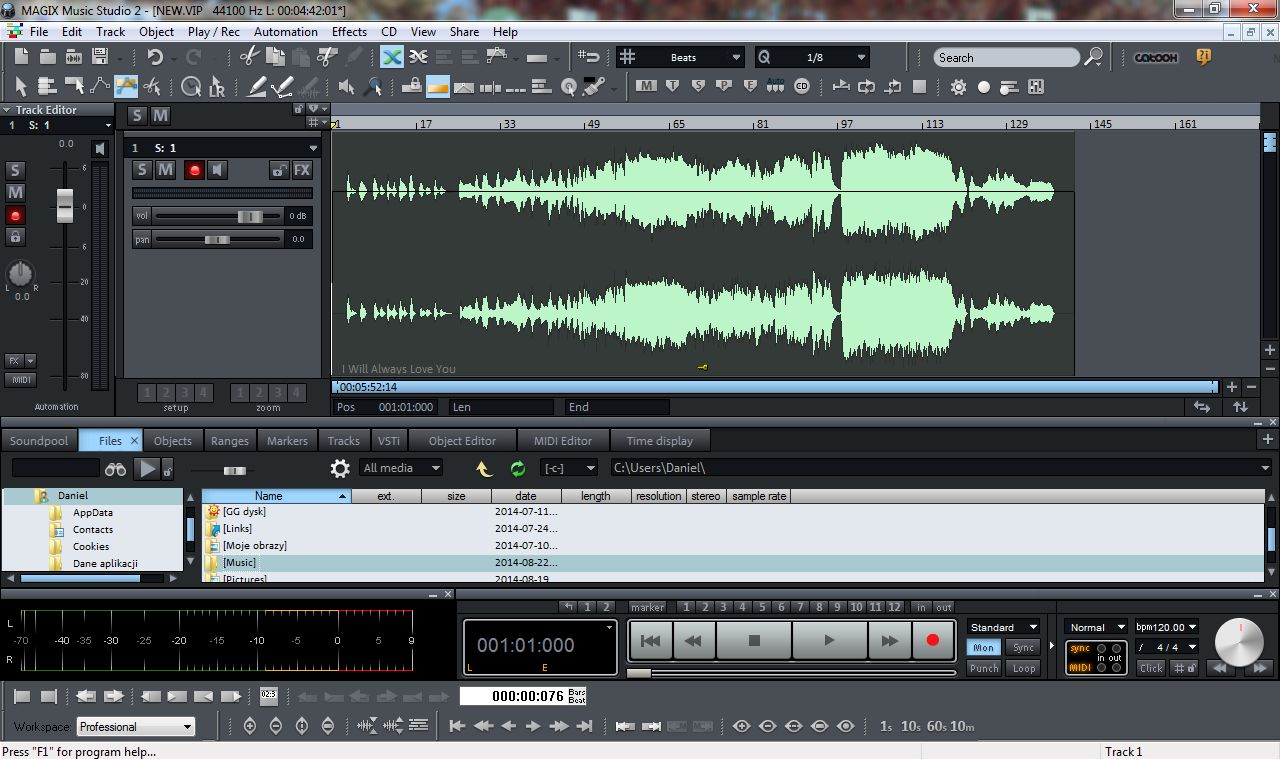Open MIDI button in track editor
Screen dimensions: 1280x760
(x=20, y=380)
